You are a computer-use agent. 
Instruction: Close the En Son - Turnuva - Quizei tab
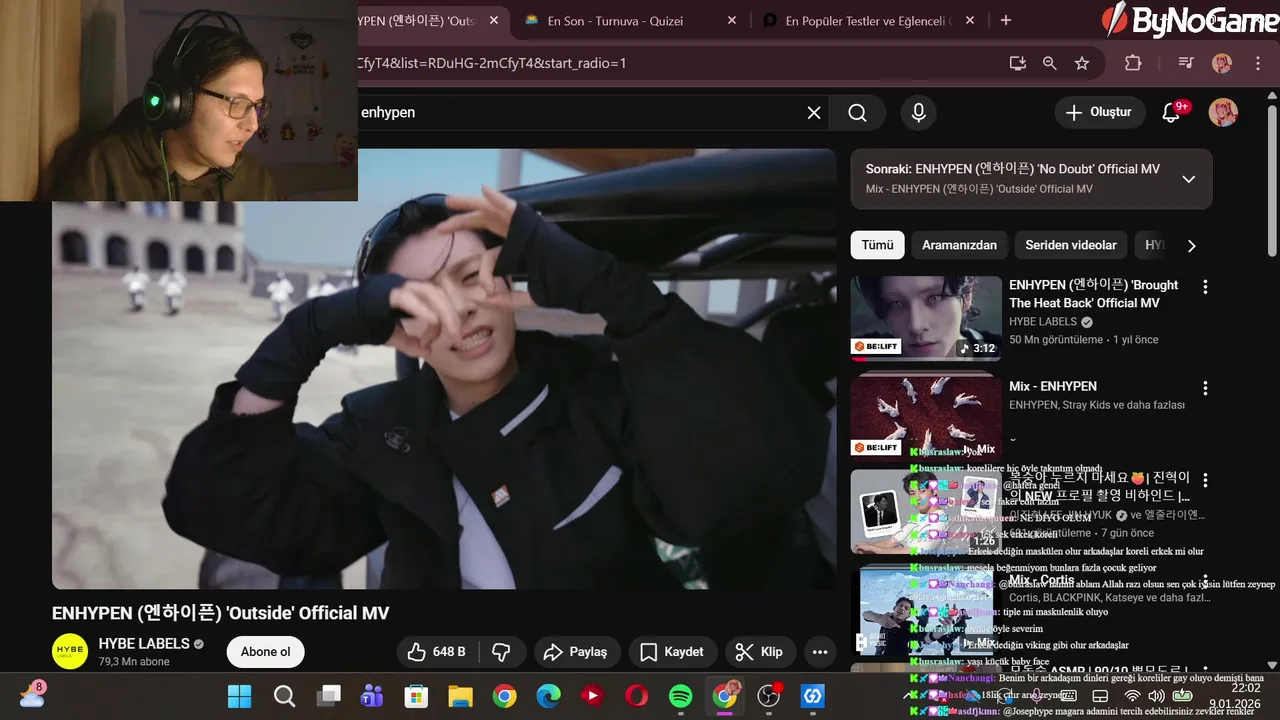pos(732,20)
